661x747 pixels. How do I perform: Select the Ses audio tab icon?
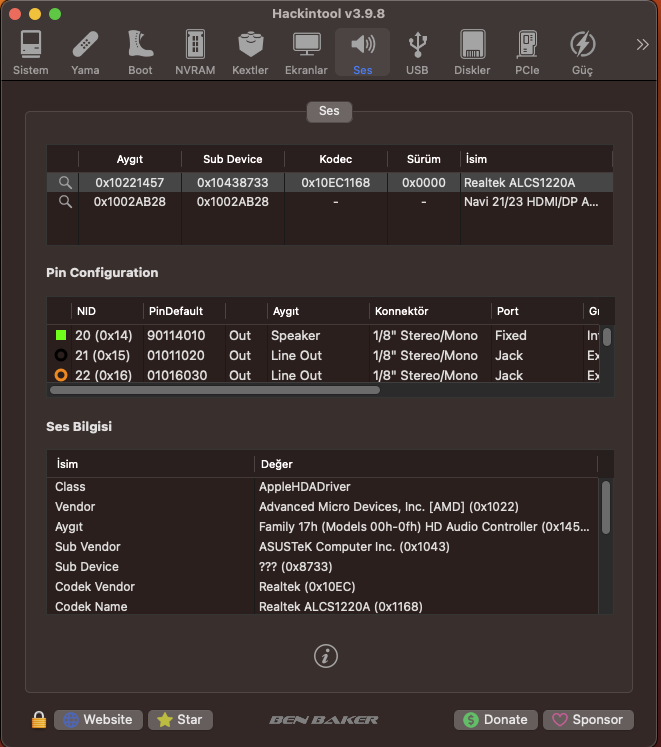point(363,52)
